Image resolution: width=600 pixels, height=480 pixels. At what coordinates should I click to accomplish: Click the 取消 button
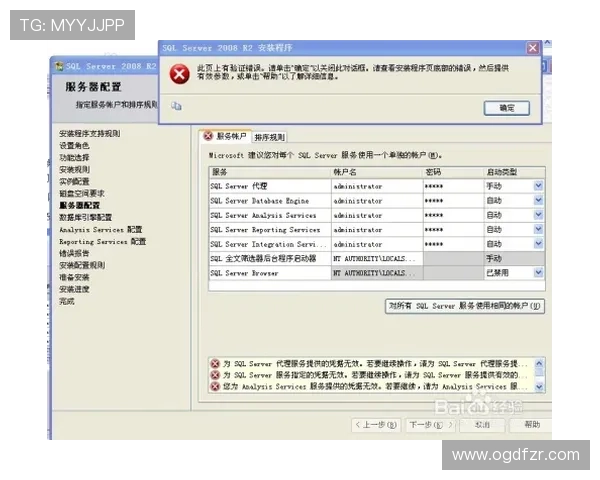(x=483, y=425)
